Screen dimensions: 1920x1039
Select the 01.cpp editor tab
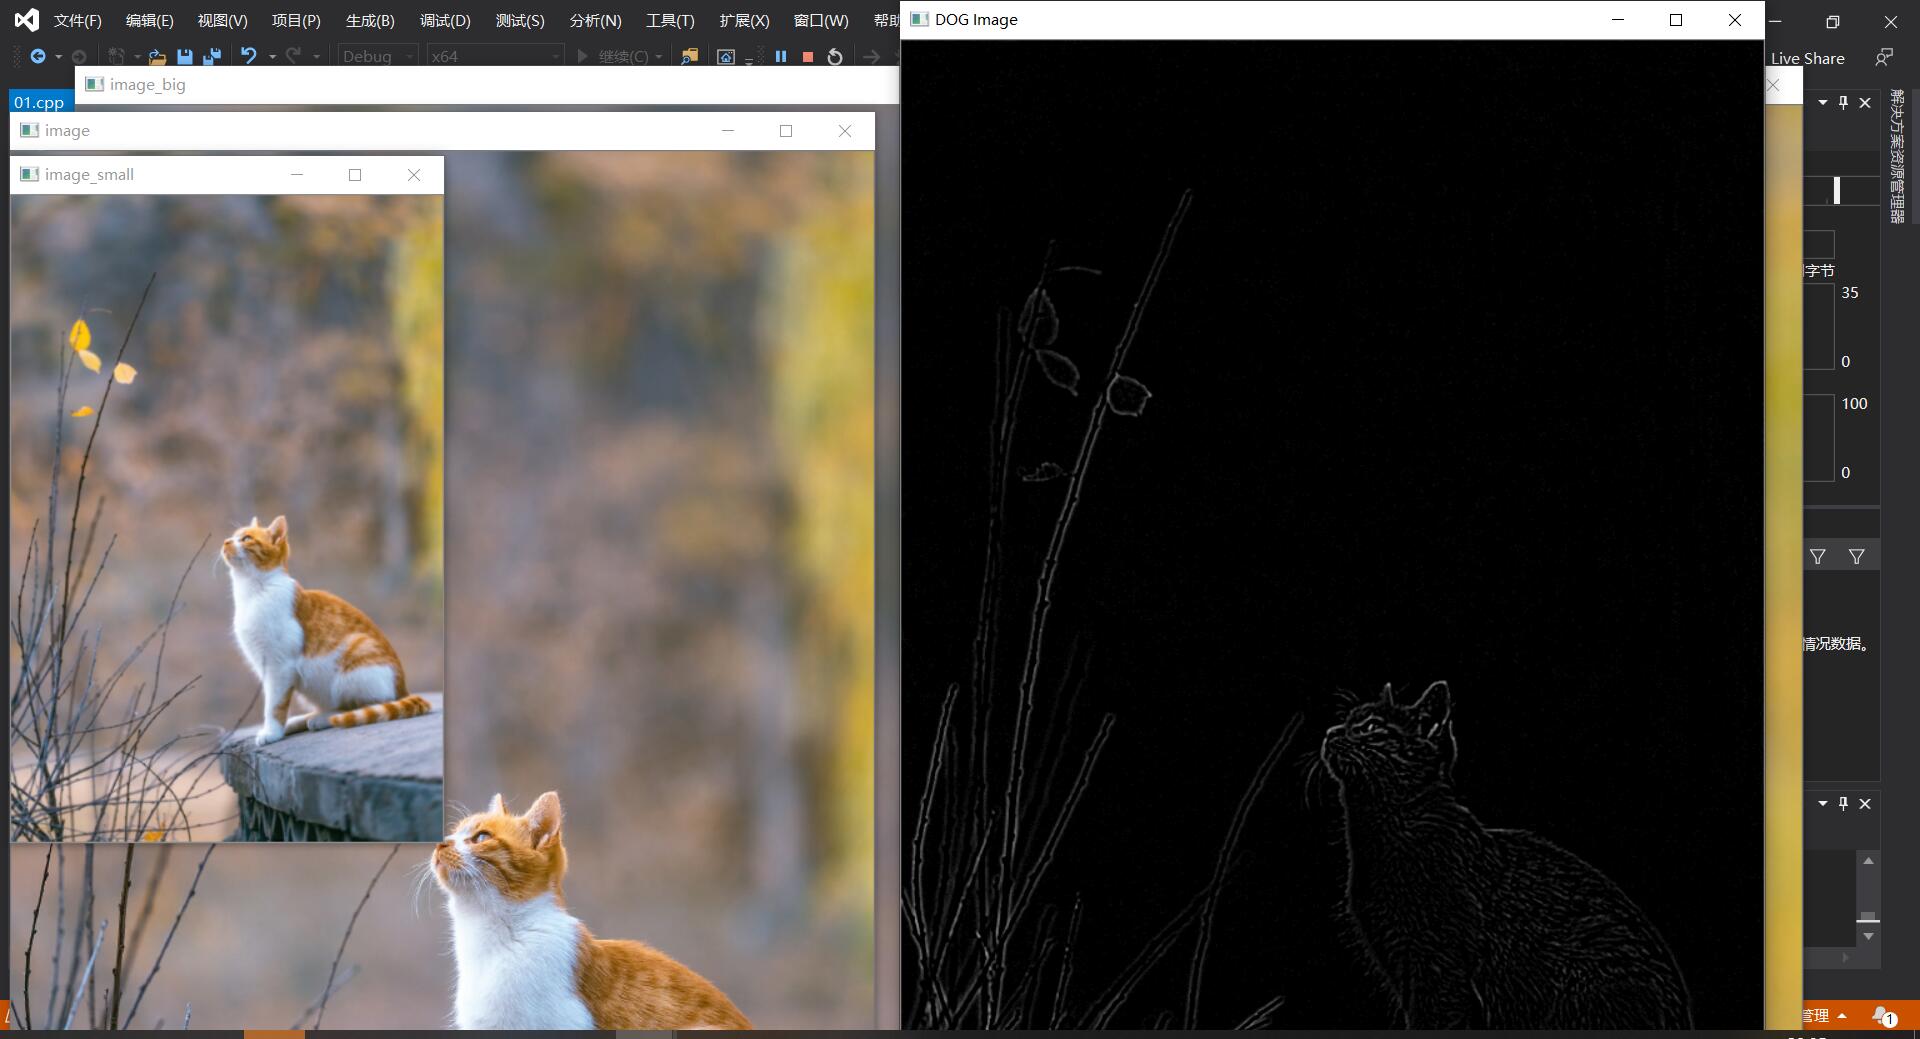tap(39, 102)
